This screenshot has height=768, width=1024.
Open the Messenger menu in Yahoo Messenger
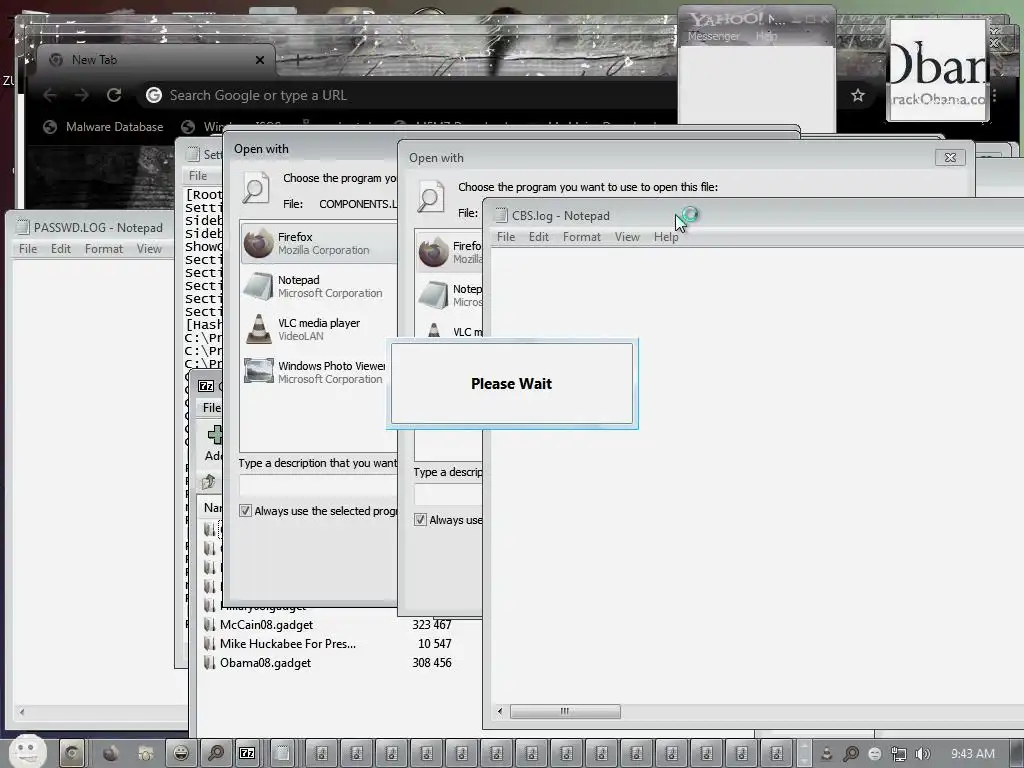point(713,37)
